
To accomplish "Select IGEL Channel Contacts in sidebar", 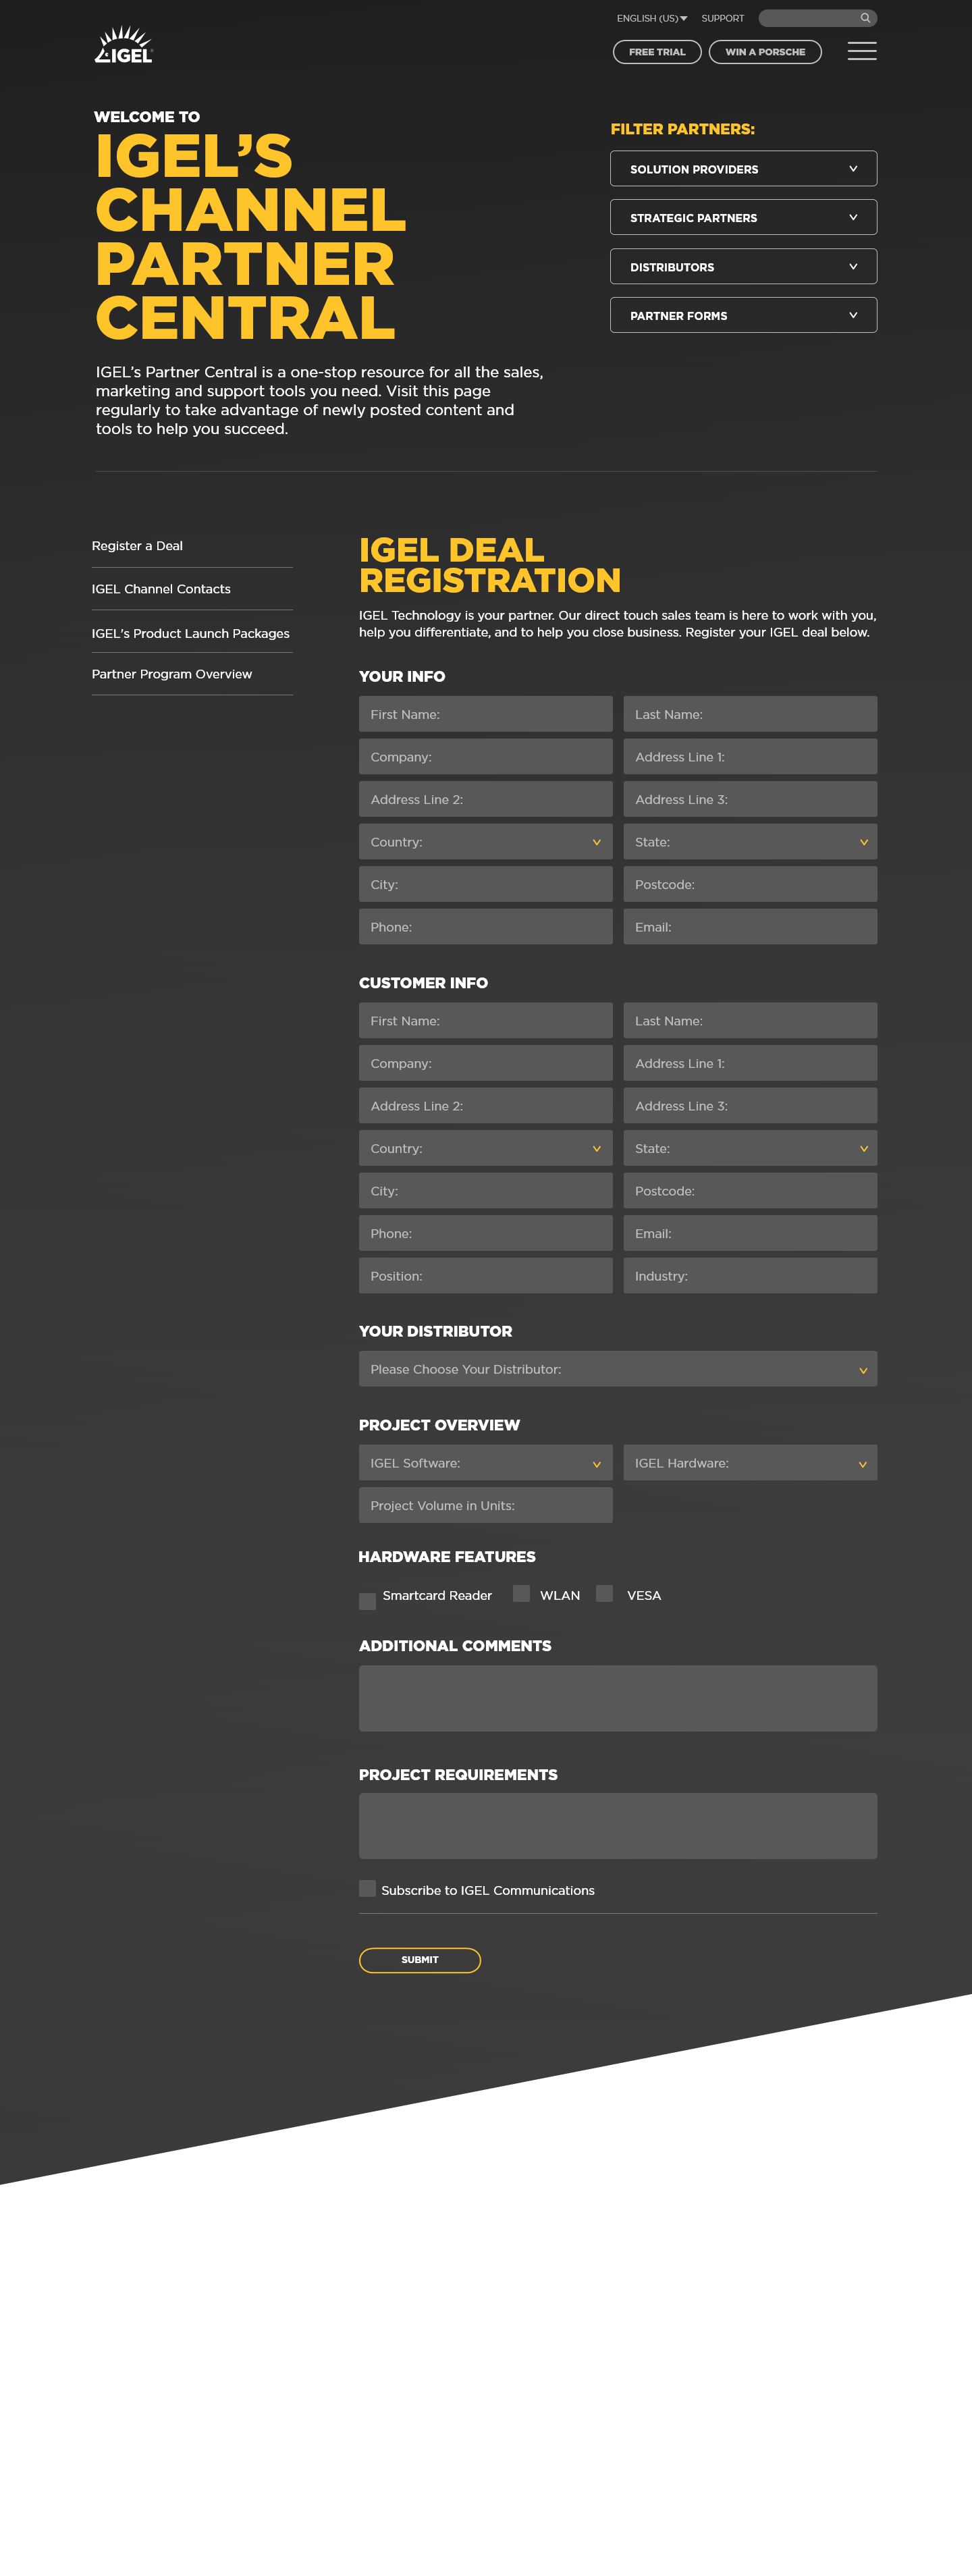I will 161,589.
